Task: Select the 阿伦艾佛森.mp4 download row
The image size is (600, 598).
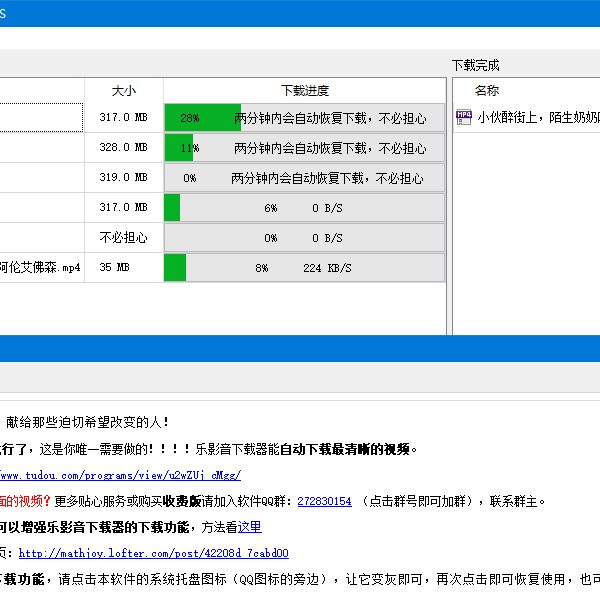Action: (x=40, y=268)
